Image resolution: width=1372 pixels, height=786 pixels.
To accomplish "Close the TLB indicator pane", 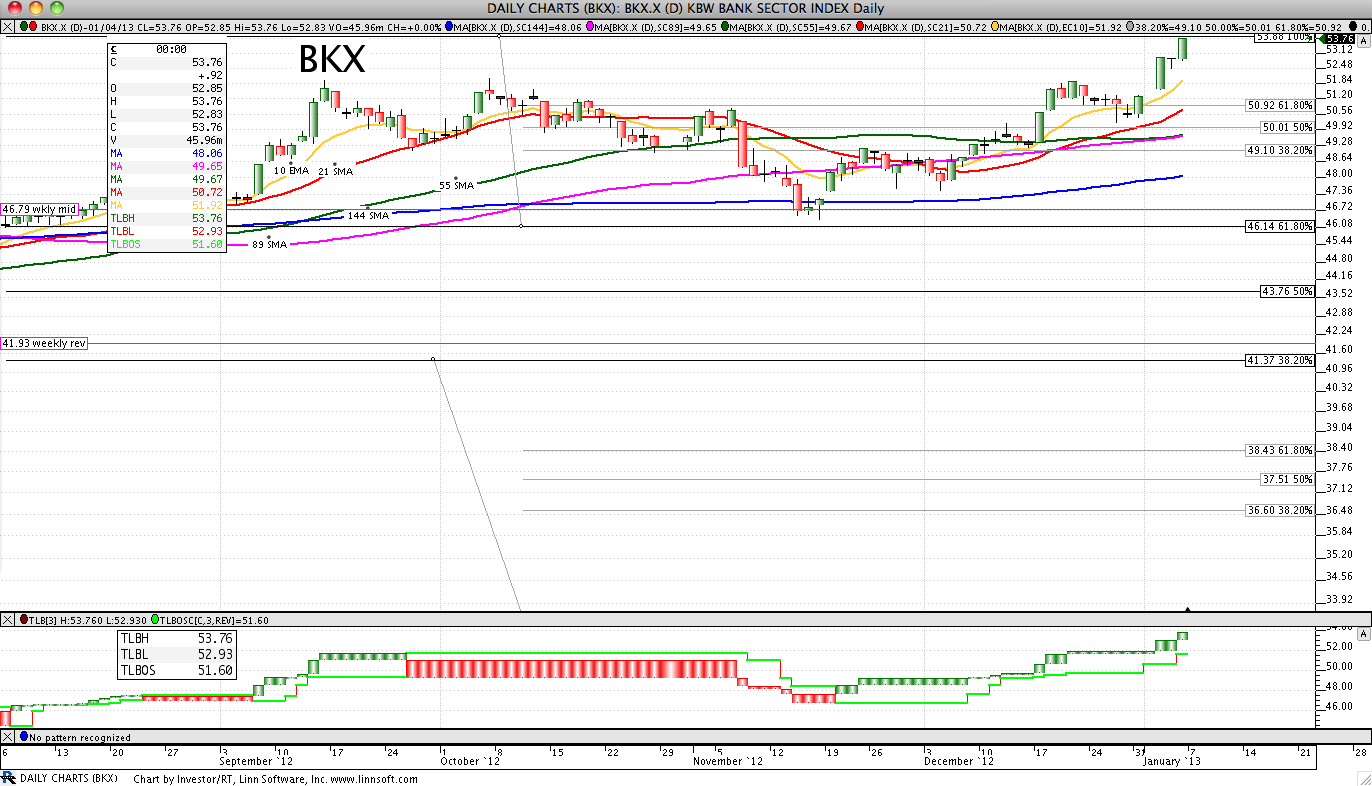I will [x=7, y=620].
